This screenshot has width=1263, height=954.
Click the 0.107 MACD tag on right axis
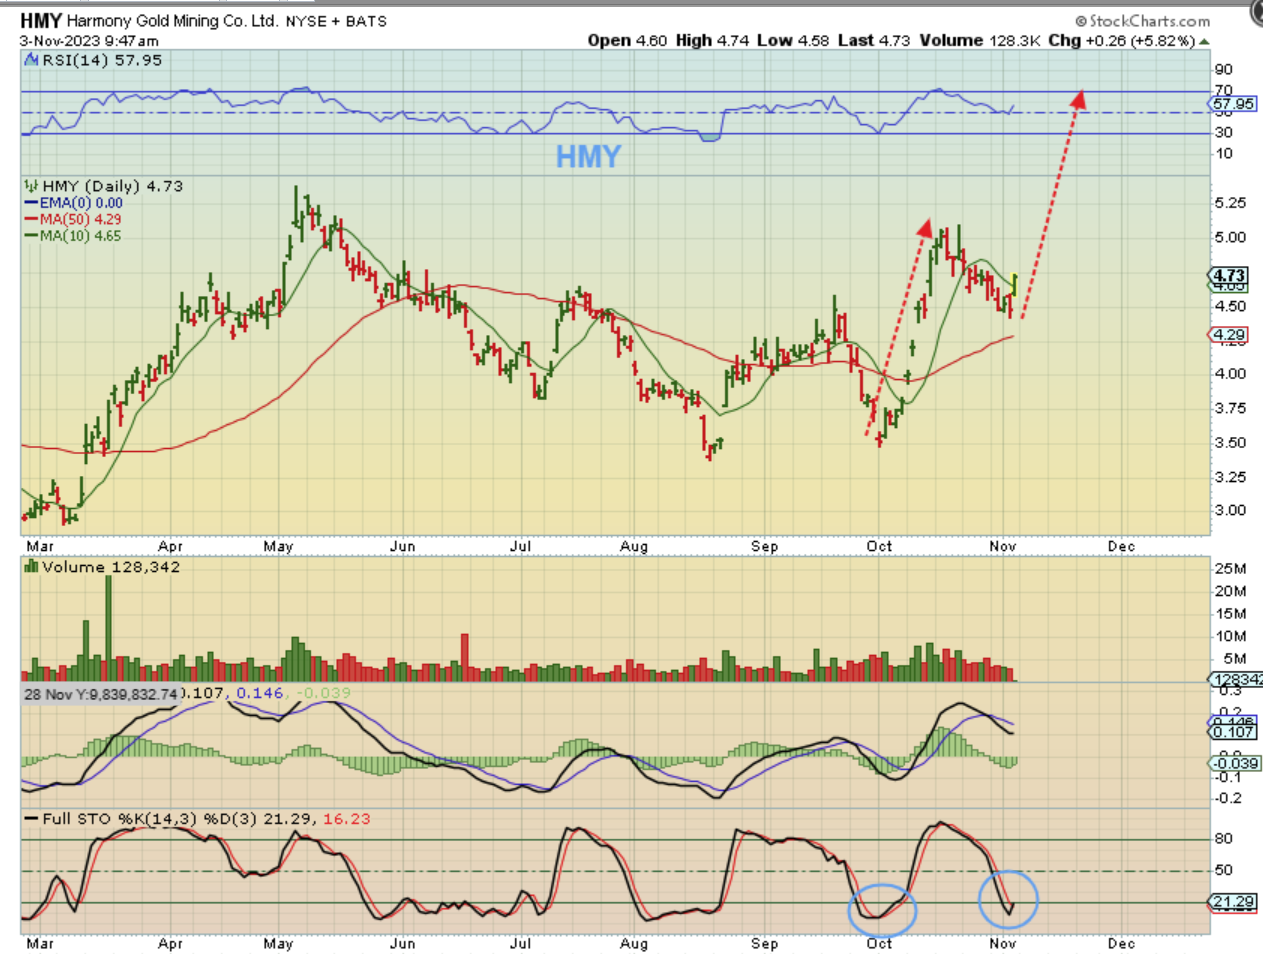1233,732
